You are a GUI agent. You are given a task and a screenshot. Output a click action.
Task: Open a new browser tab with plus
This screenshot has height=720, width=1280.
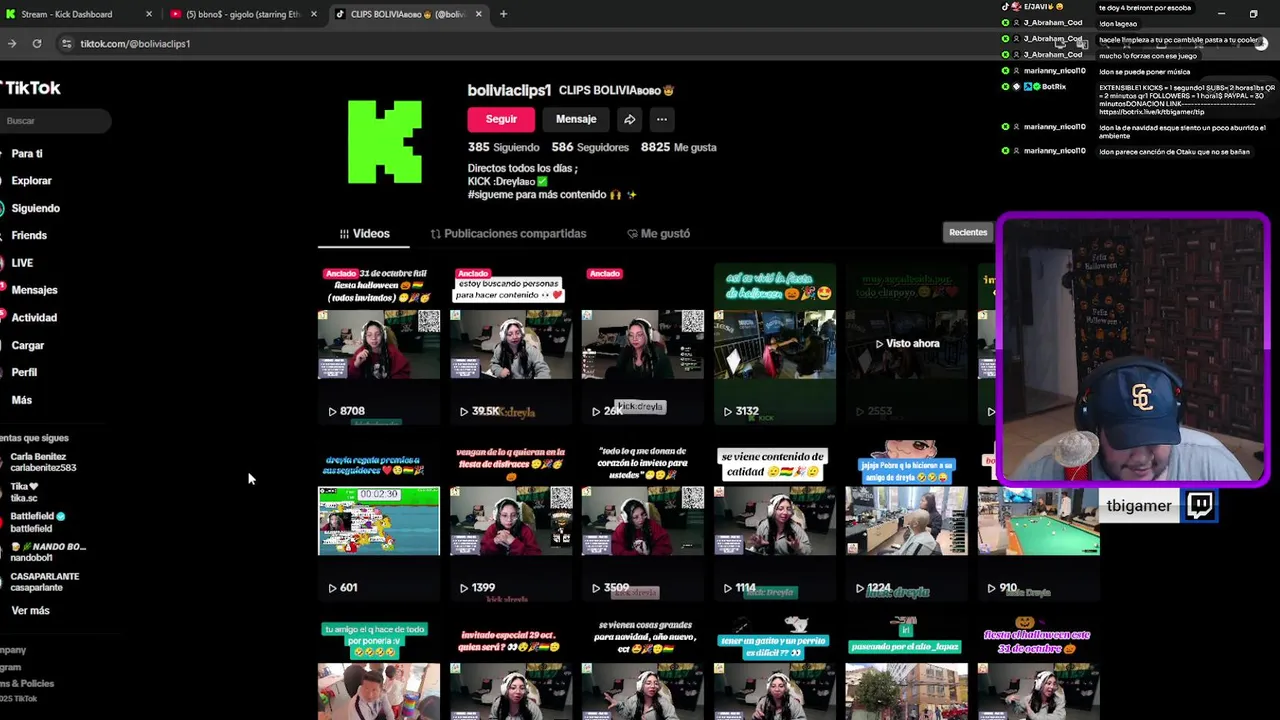pos(503,14)
